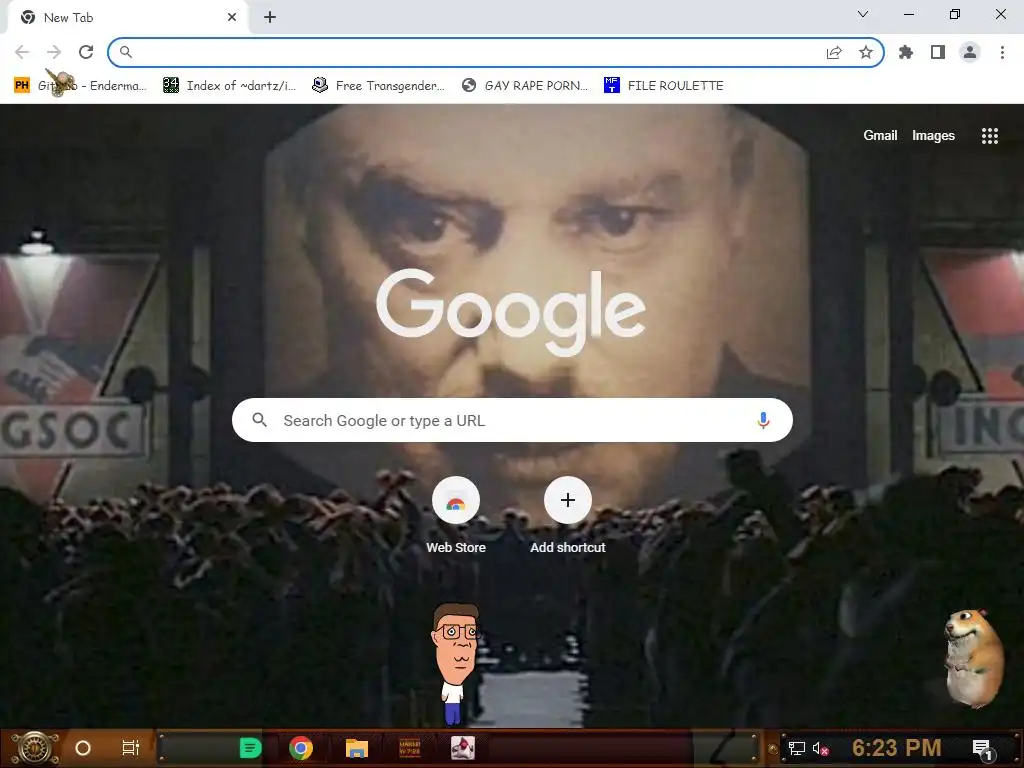Viewport: 1024px width, 768px height.
Task: Open the clock showing 6:23 PM
Action: pyautogui.click(x=897, y=748)
